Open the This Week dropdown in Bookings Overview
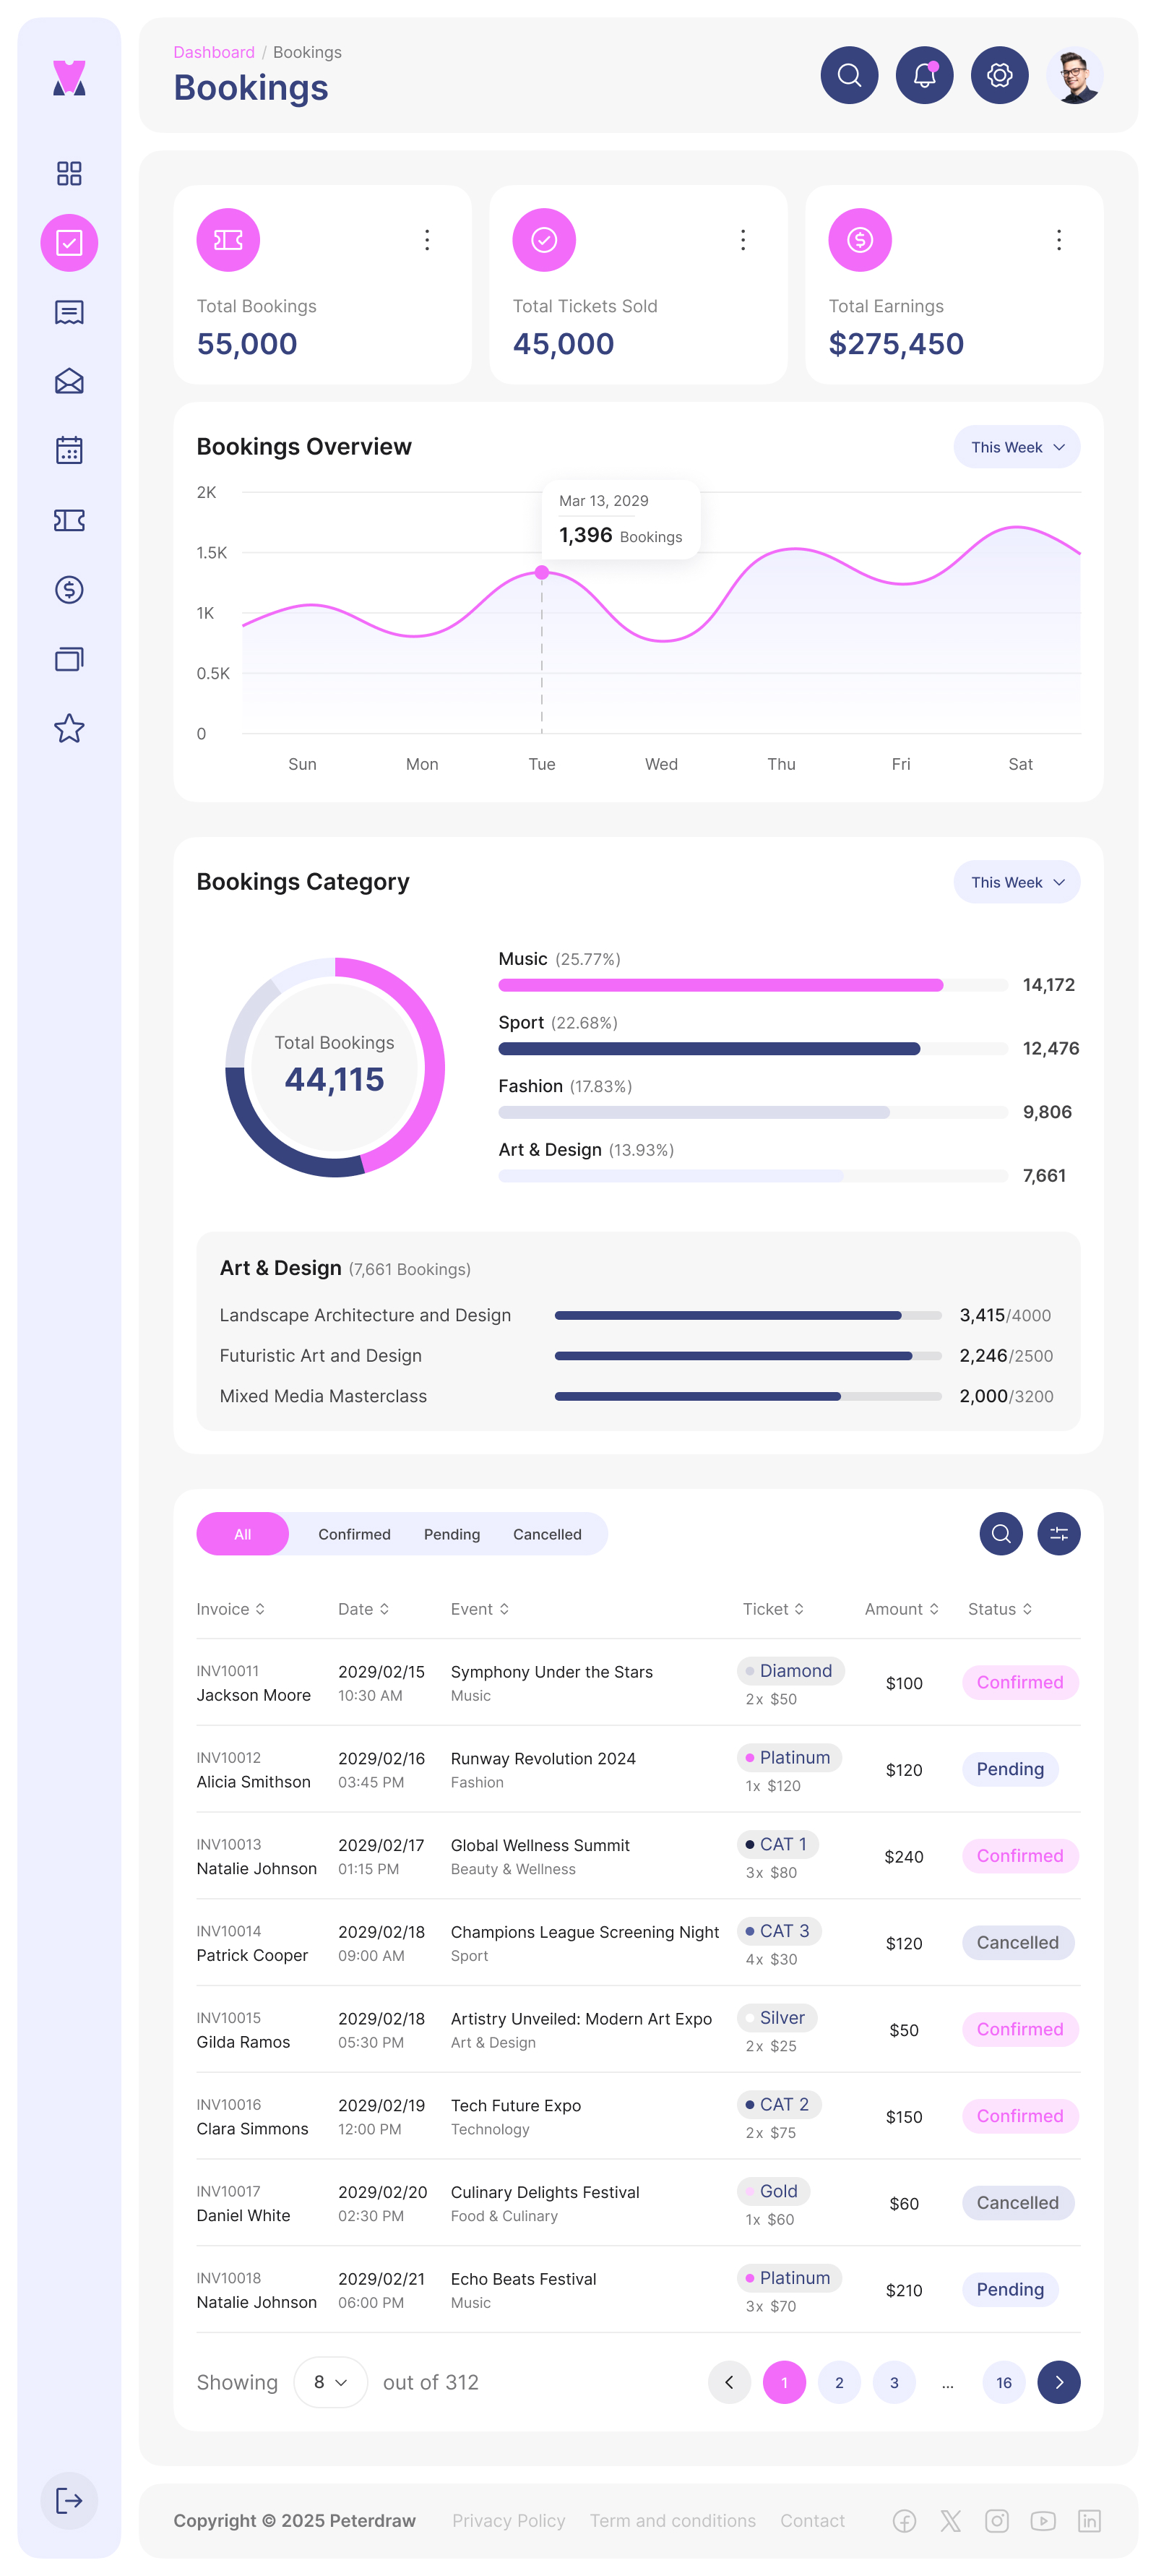The height and width of the screenshot is (2576, 1156). [1016, 447]
